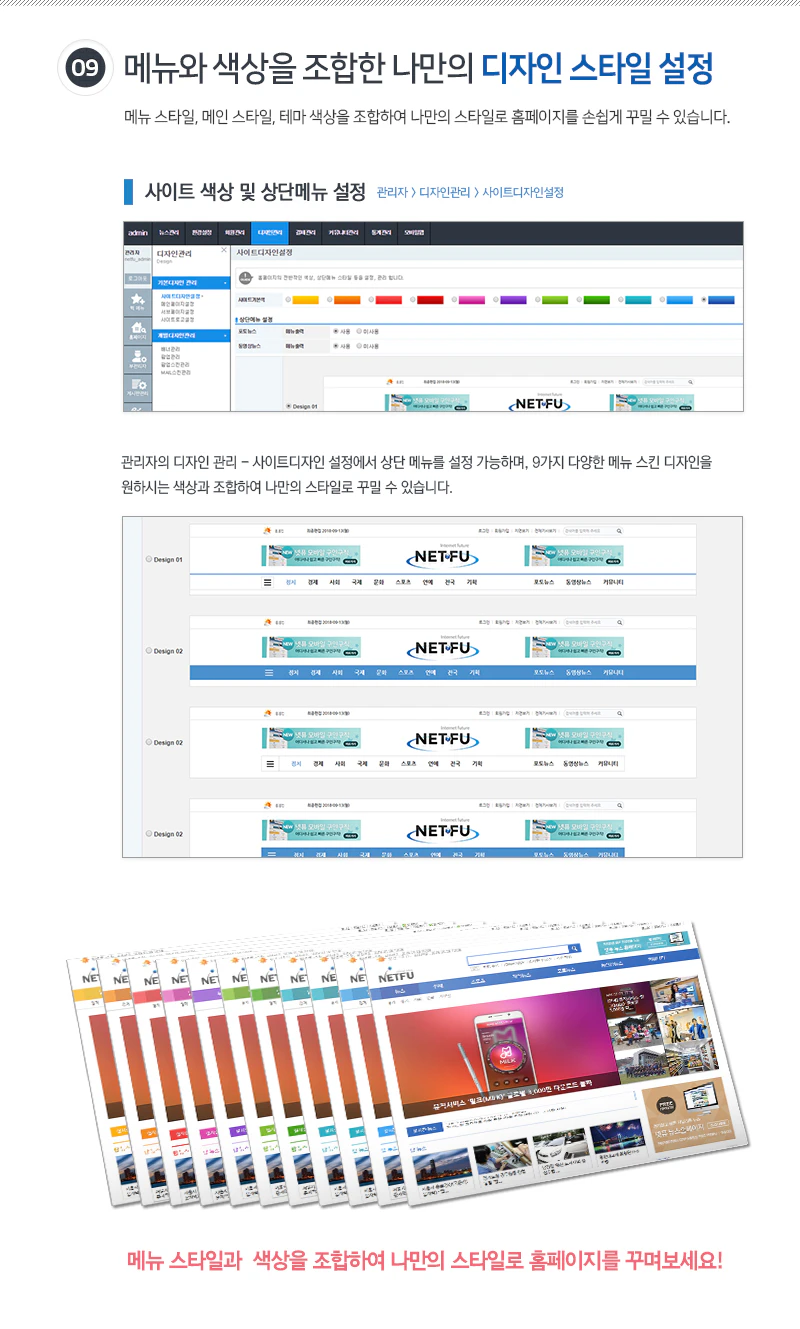Collapse the 개별디자인관리 section arrow
The width and height of the screenshot is (800, 1329).
point(225,336)
